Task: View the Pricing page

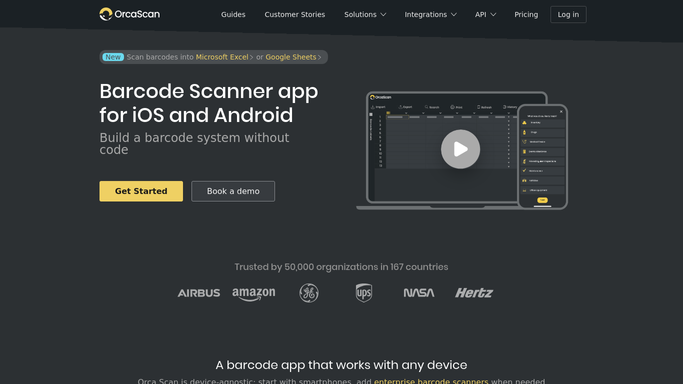Action: coord(526,14)
